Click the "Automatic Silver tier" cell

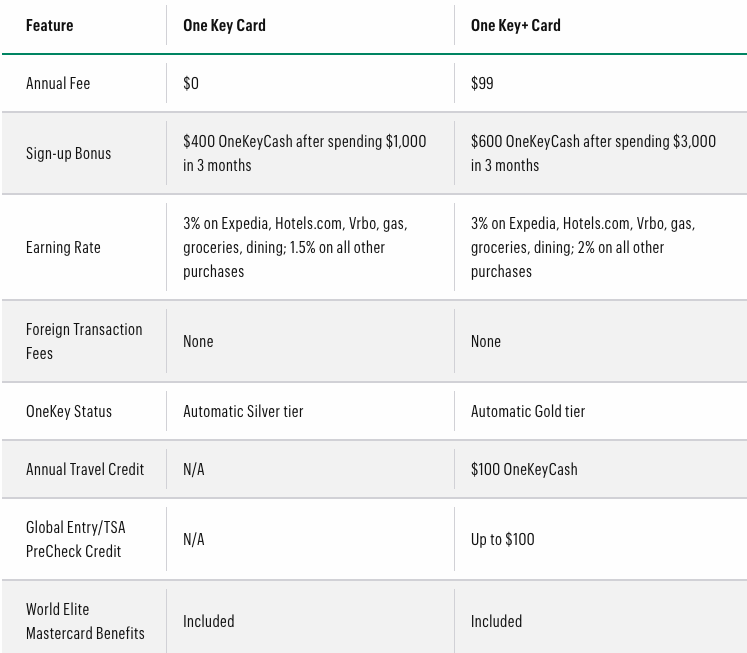243,411
